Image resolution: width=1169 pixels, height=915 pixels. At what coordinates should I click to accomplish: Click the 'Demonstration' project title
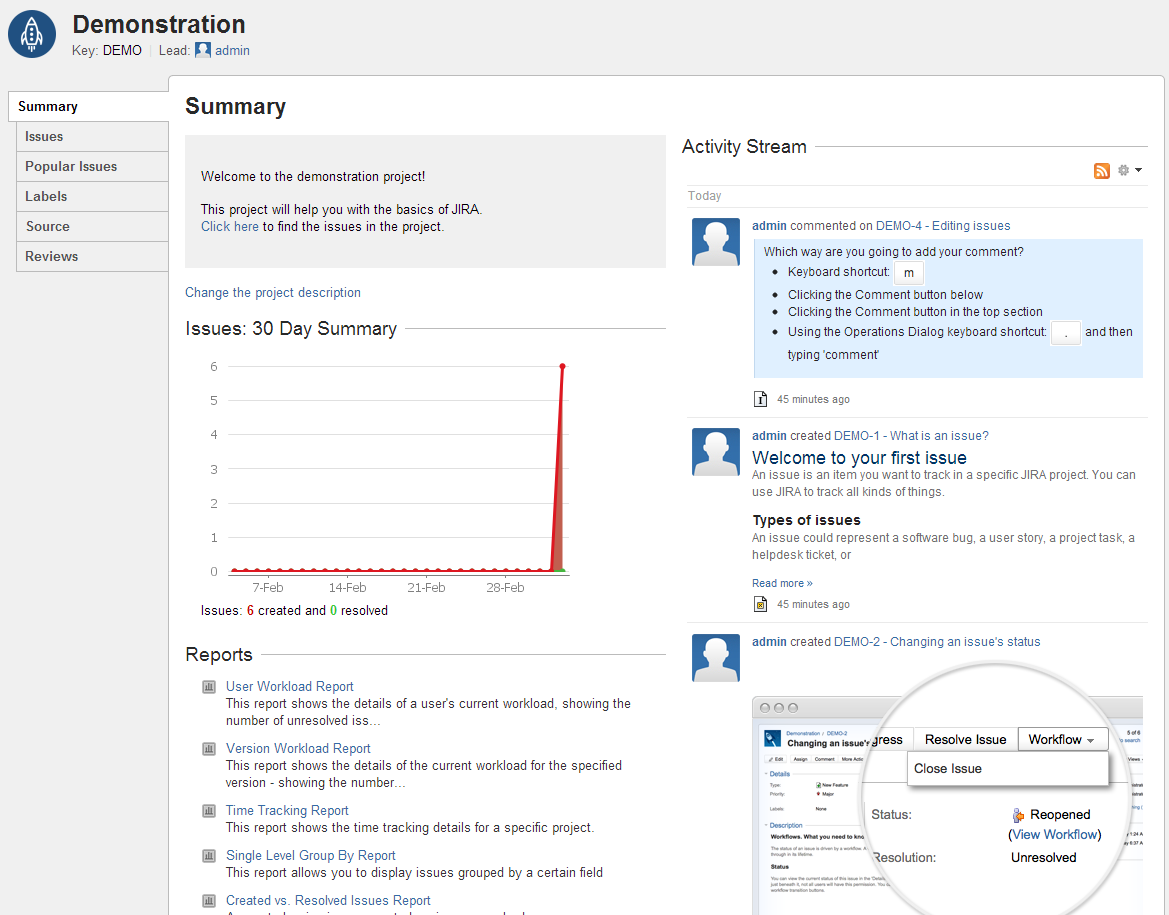pyautogui.click(x=159, y=24)
